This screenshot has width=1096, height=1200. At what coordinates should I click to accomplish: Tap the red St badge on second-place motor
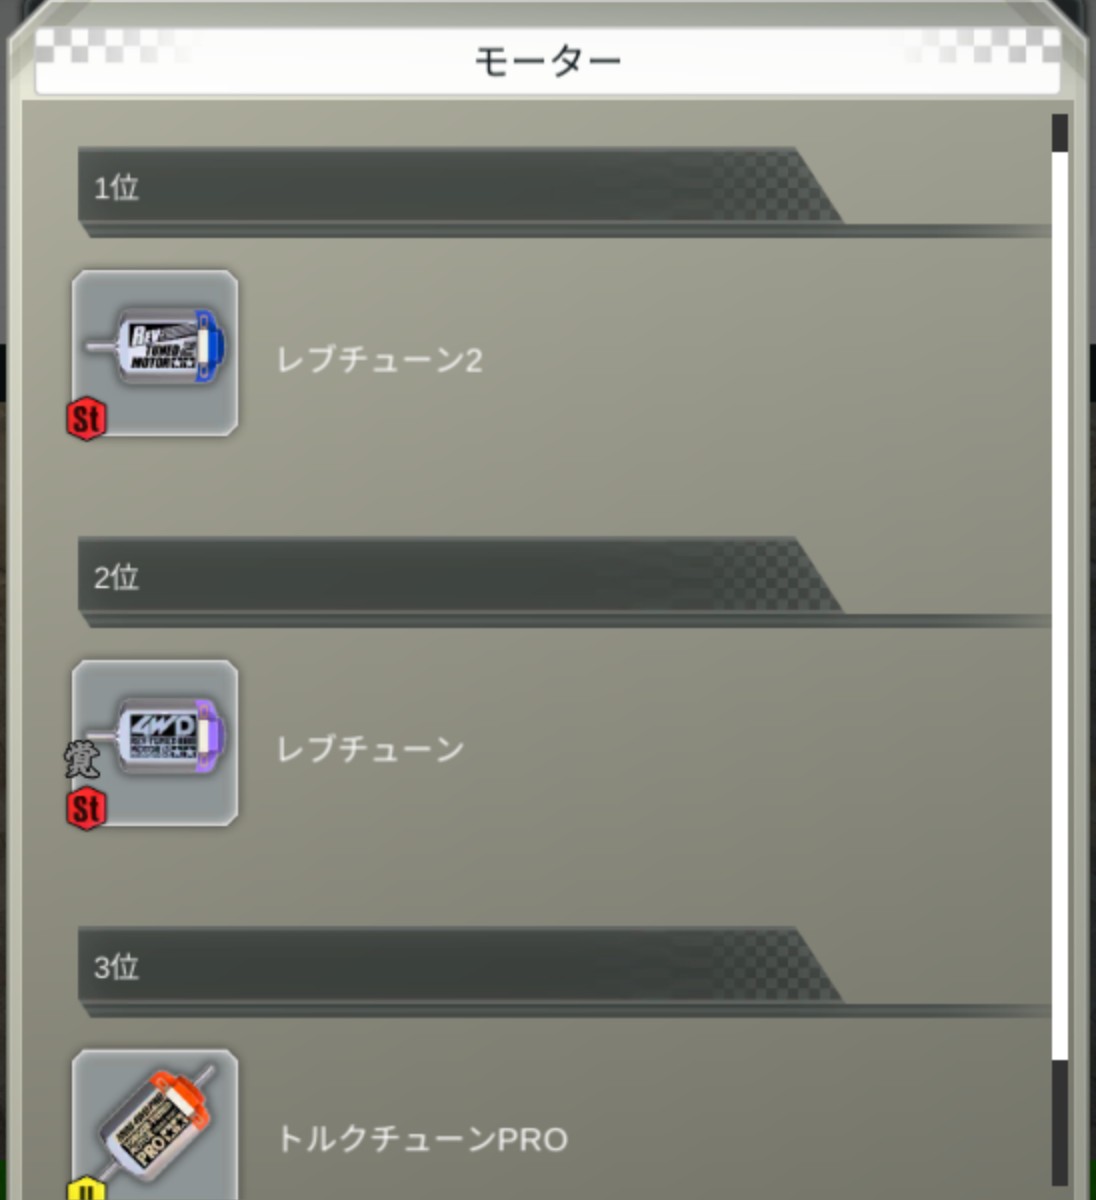pos(86,808)
